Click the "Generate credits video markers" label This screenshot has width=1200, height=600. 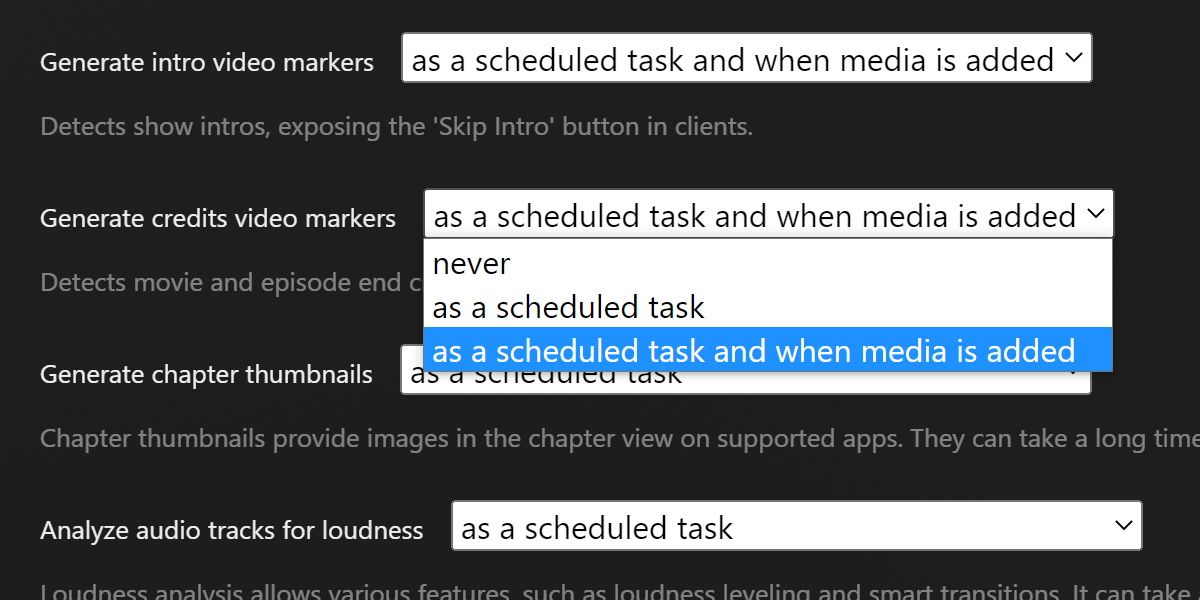218,218
